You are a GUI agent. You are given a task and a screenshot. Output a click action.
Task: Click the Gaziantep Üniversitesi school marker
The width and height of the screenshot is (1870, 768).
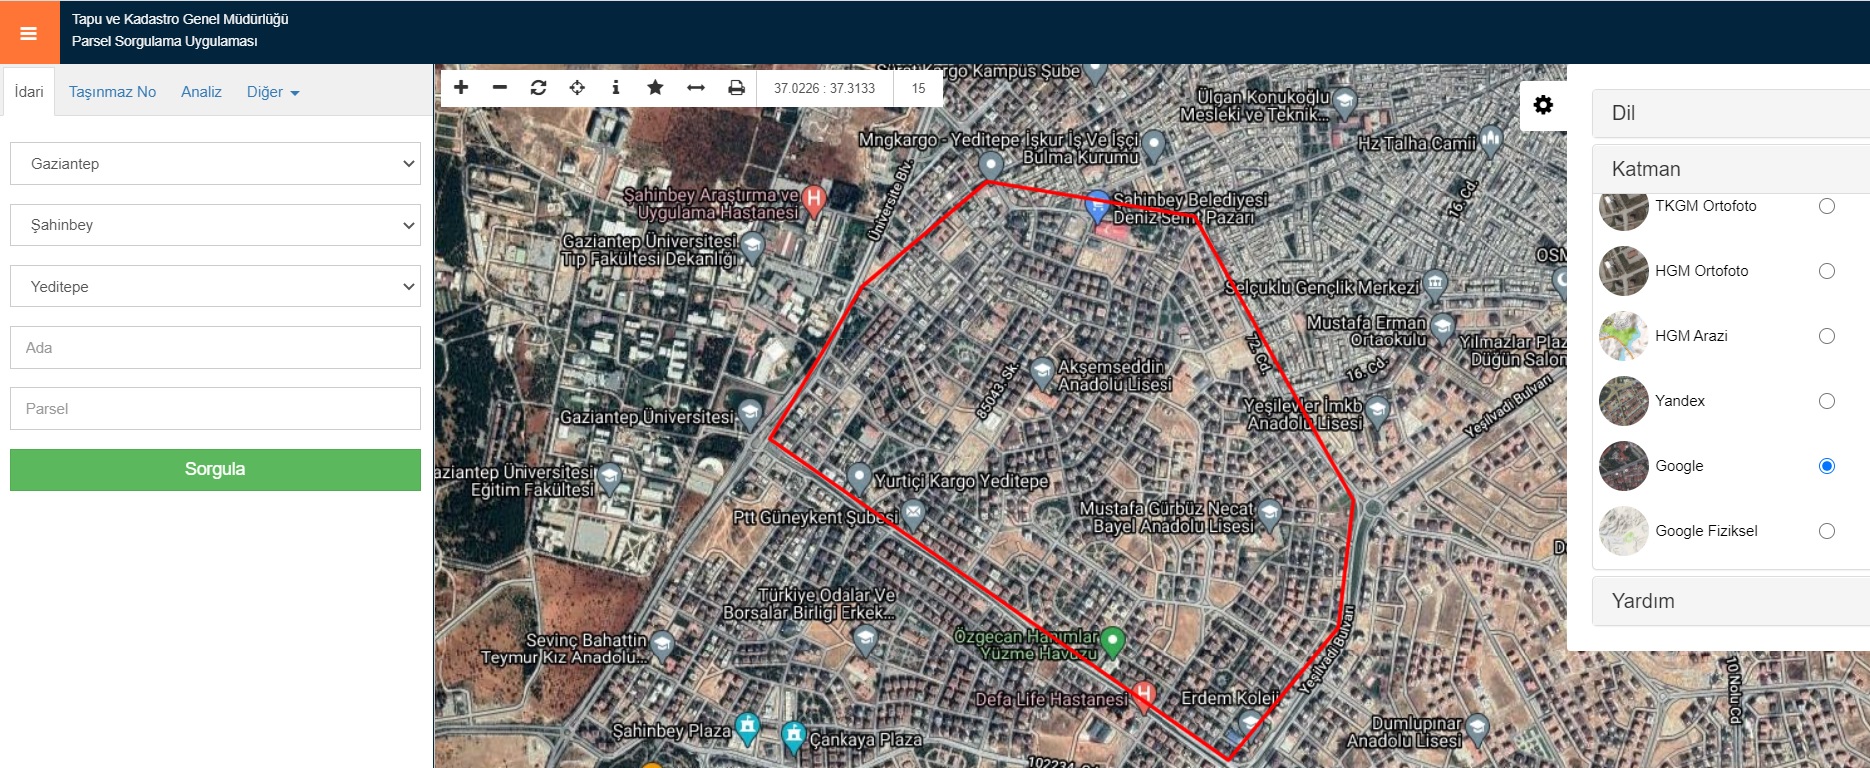point(749,413)
